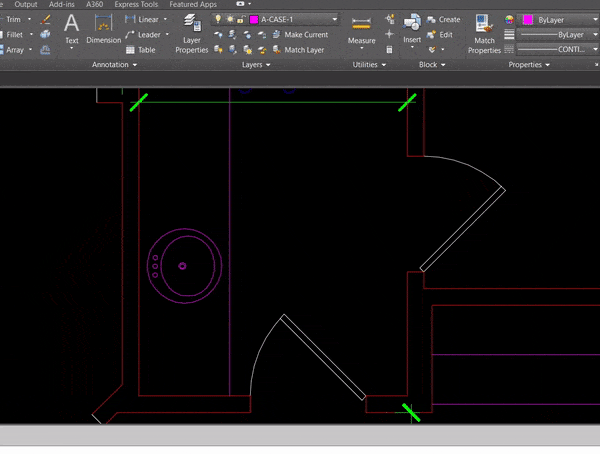Select the purple sink circle in drawing

(184, 266)
